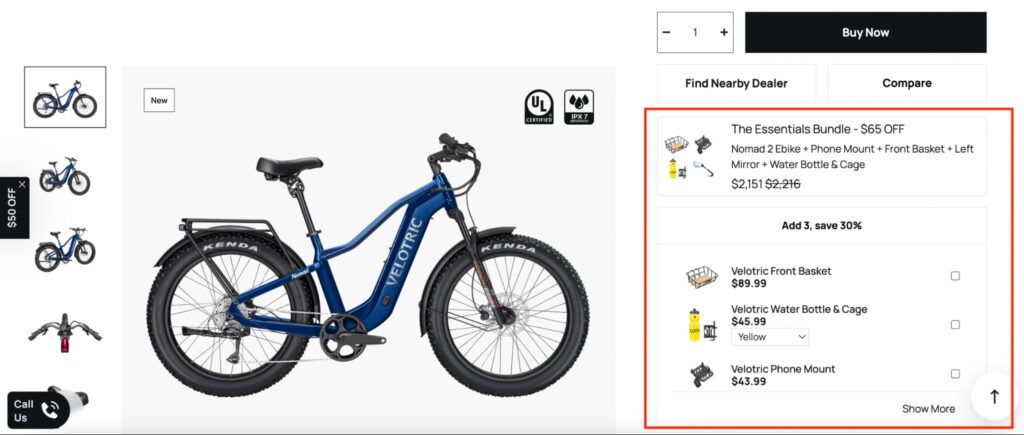Decrease quantity with the minus button

point(667,33)
